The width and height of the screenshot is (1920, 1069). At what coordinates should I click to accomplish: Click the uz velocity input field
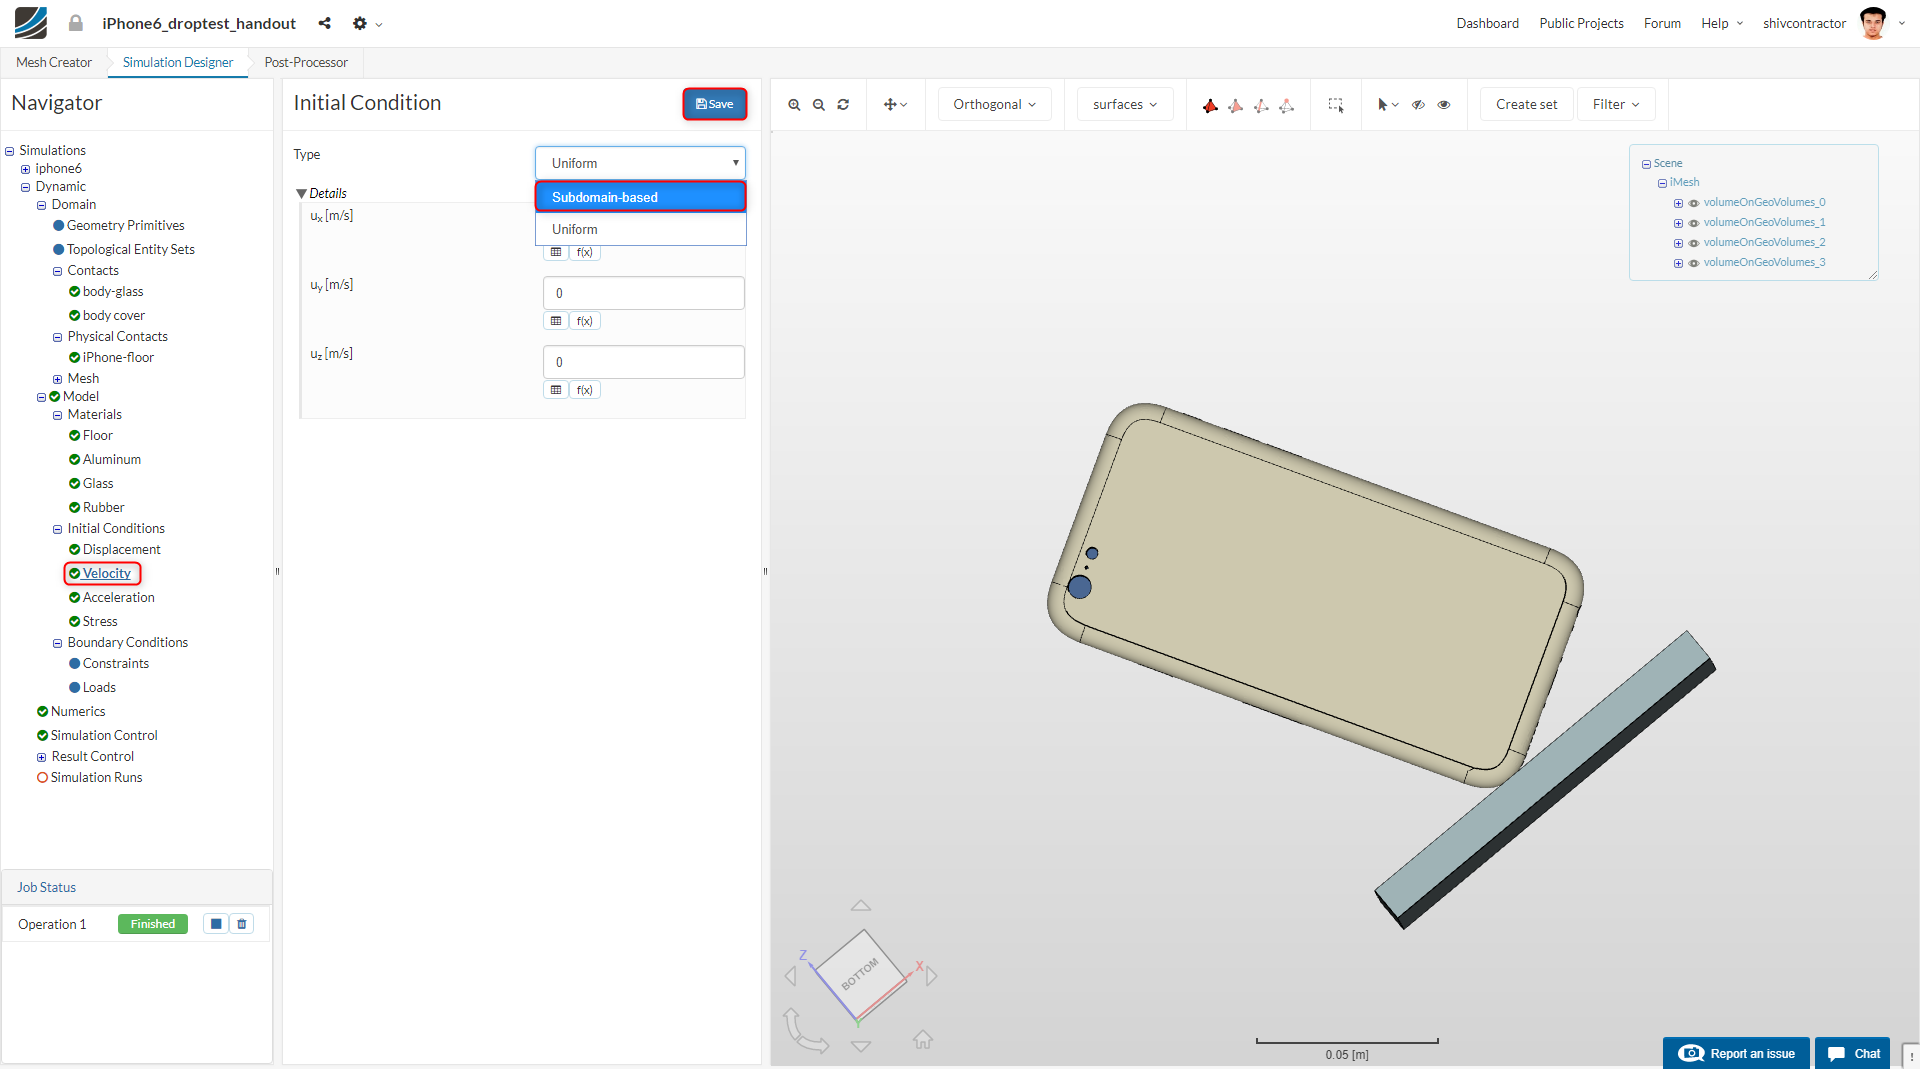[x=643, y=362]
